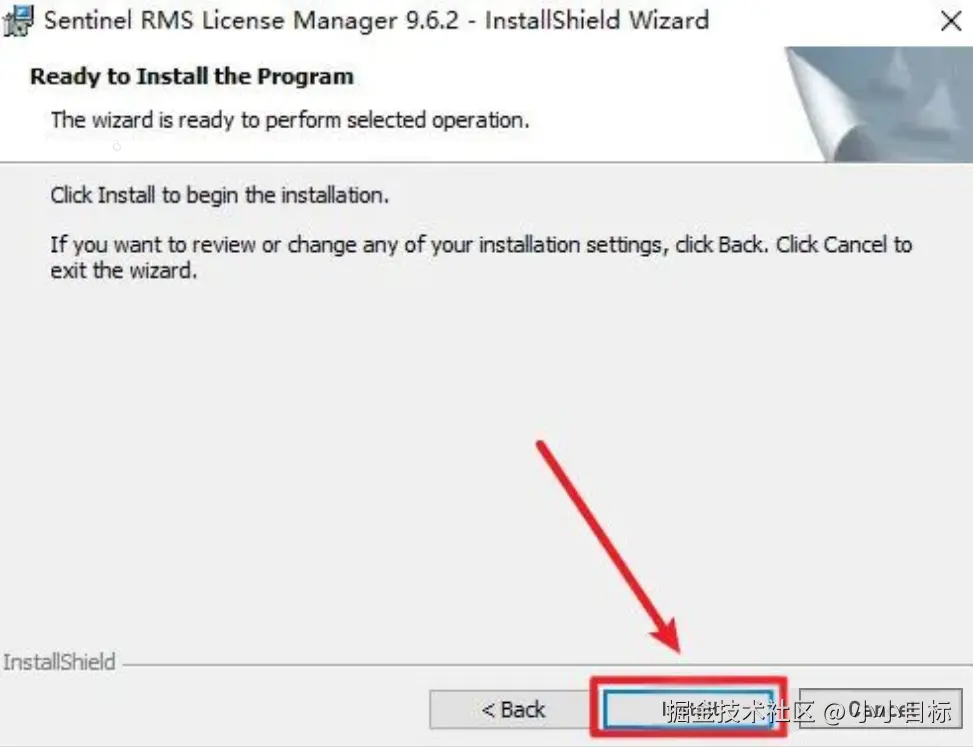Click the separator line beside InstallShield label
This screenshot has width=973, height=747.
point(547,664)
